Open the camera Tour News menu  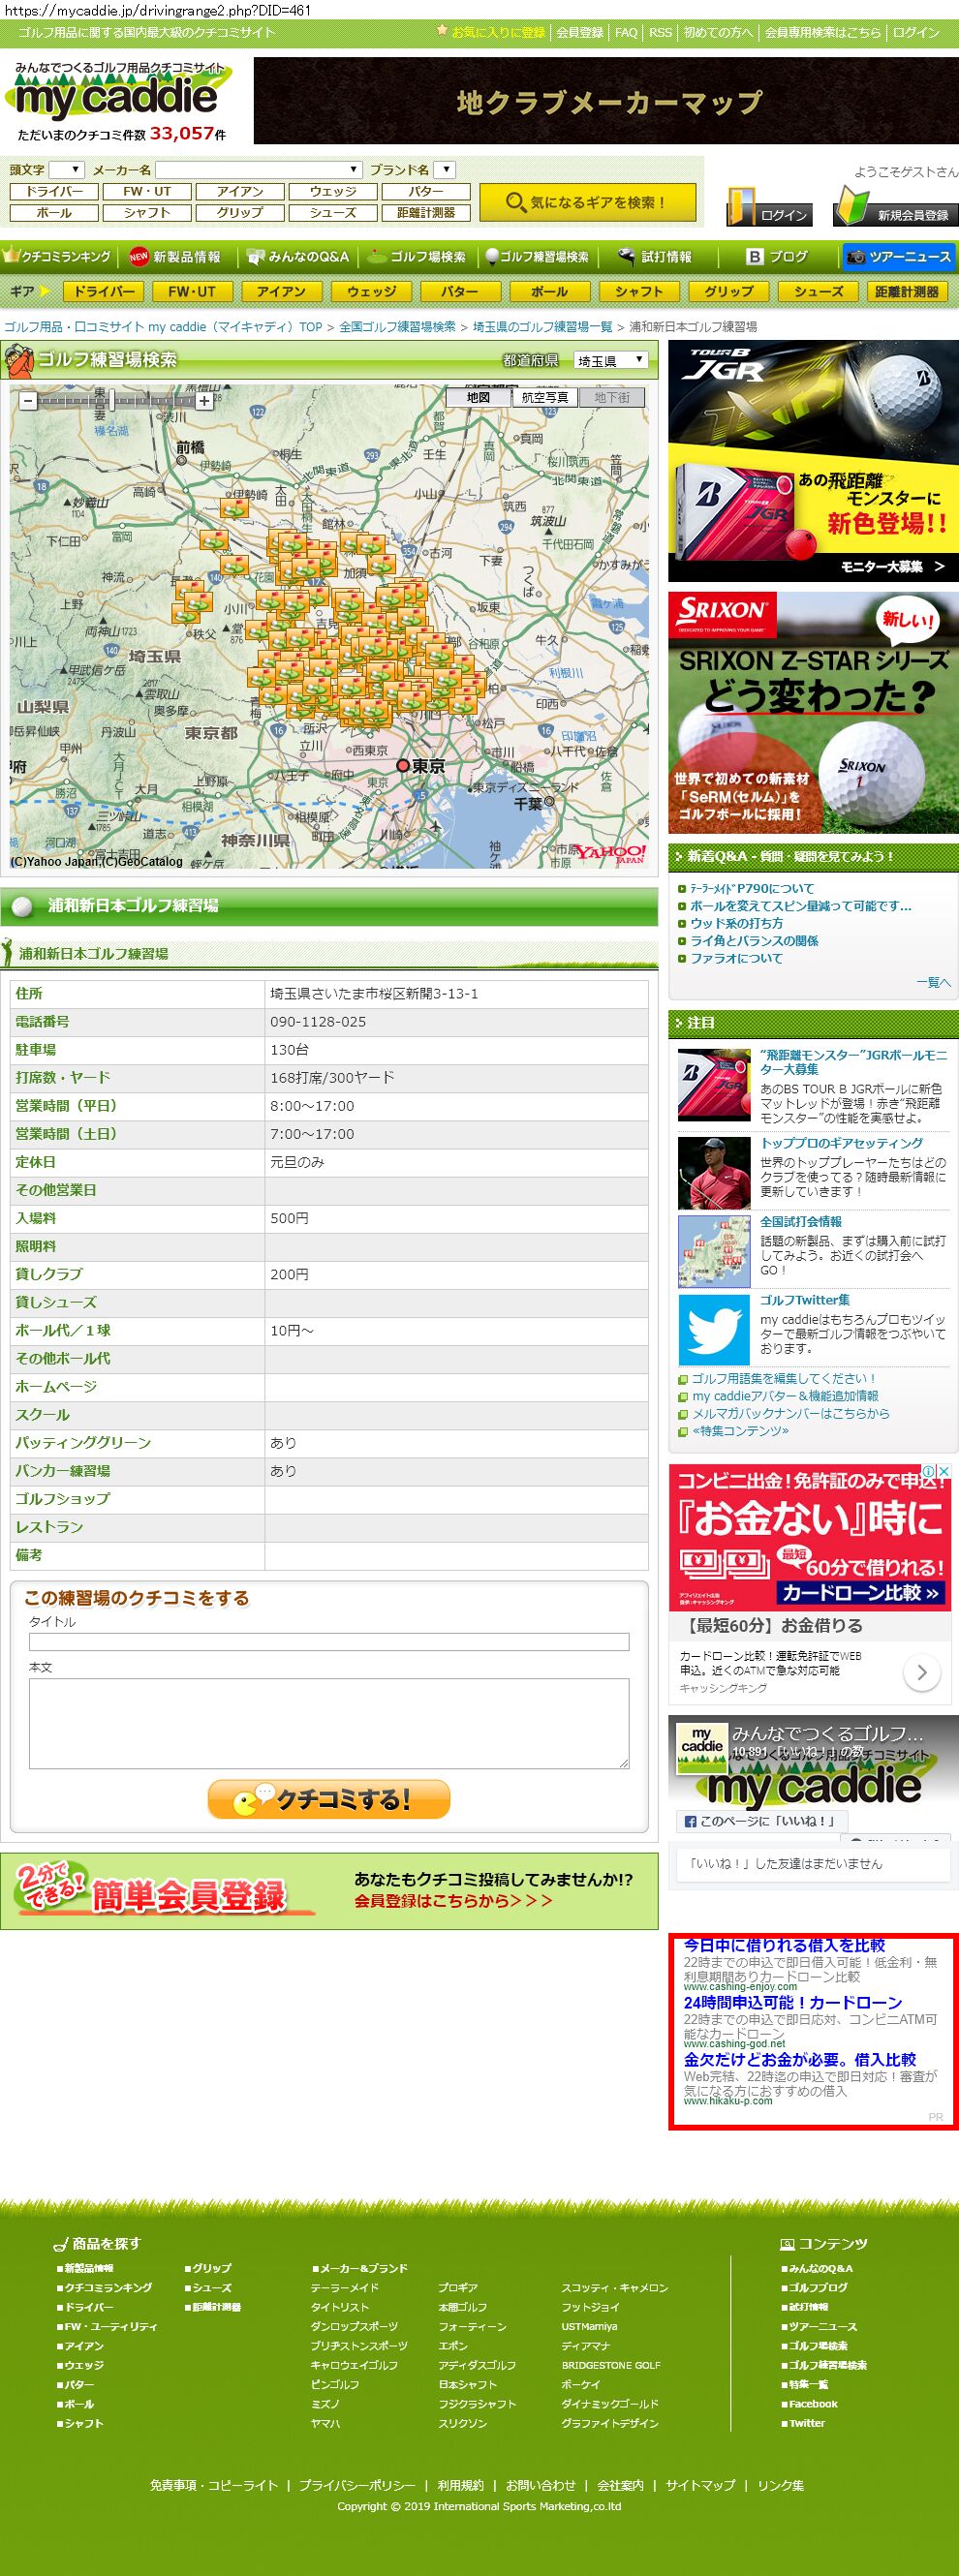coord(898,257)
